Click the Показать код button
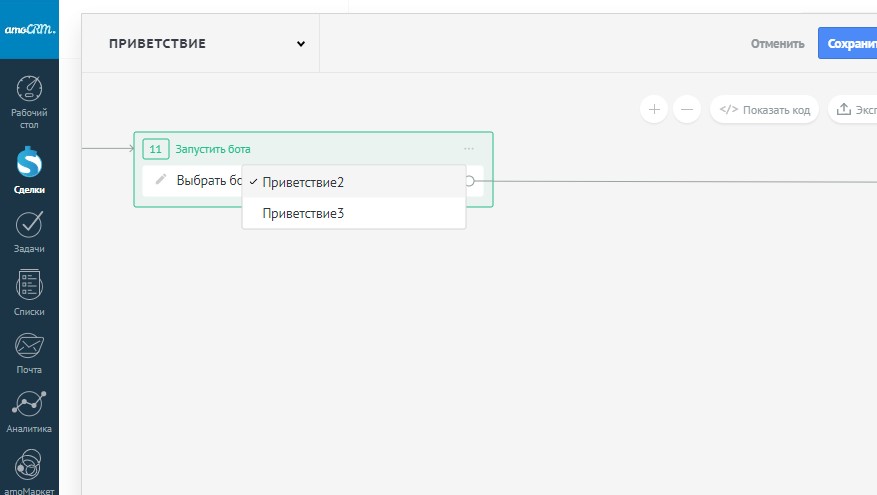Image resolution: width=877 pixels, height=495 pixels. [765, 109]
